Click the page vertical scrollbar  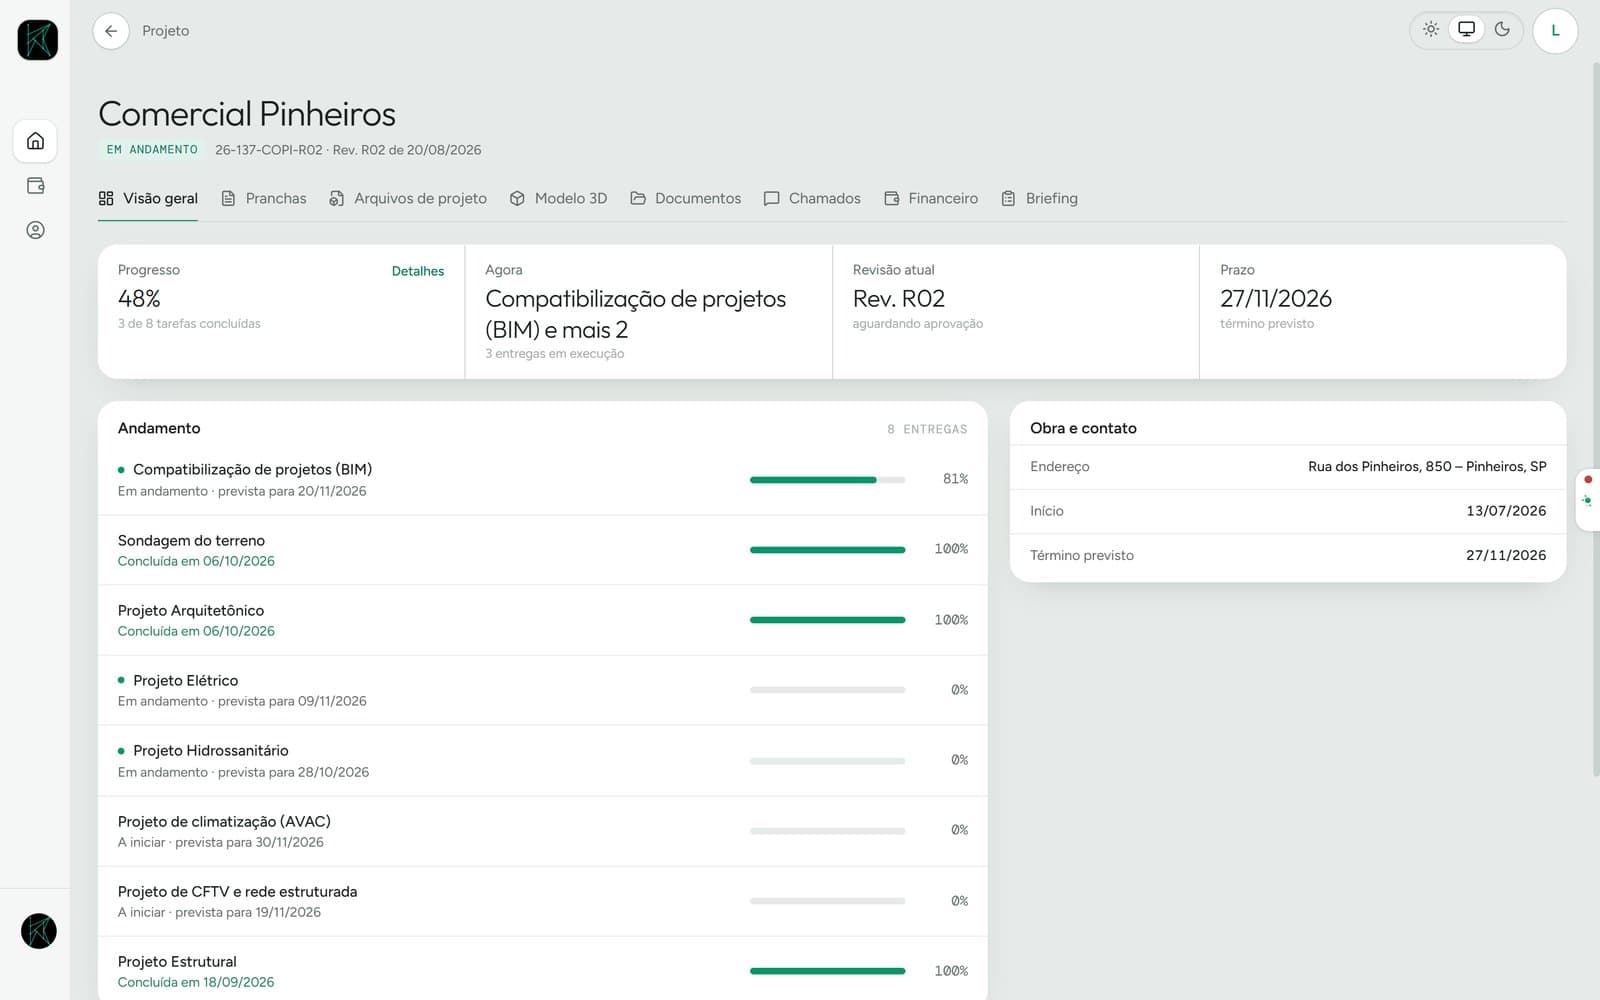(1595, 420)
